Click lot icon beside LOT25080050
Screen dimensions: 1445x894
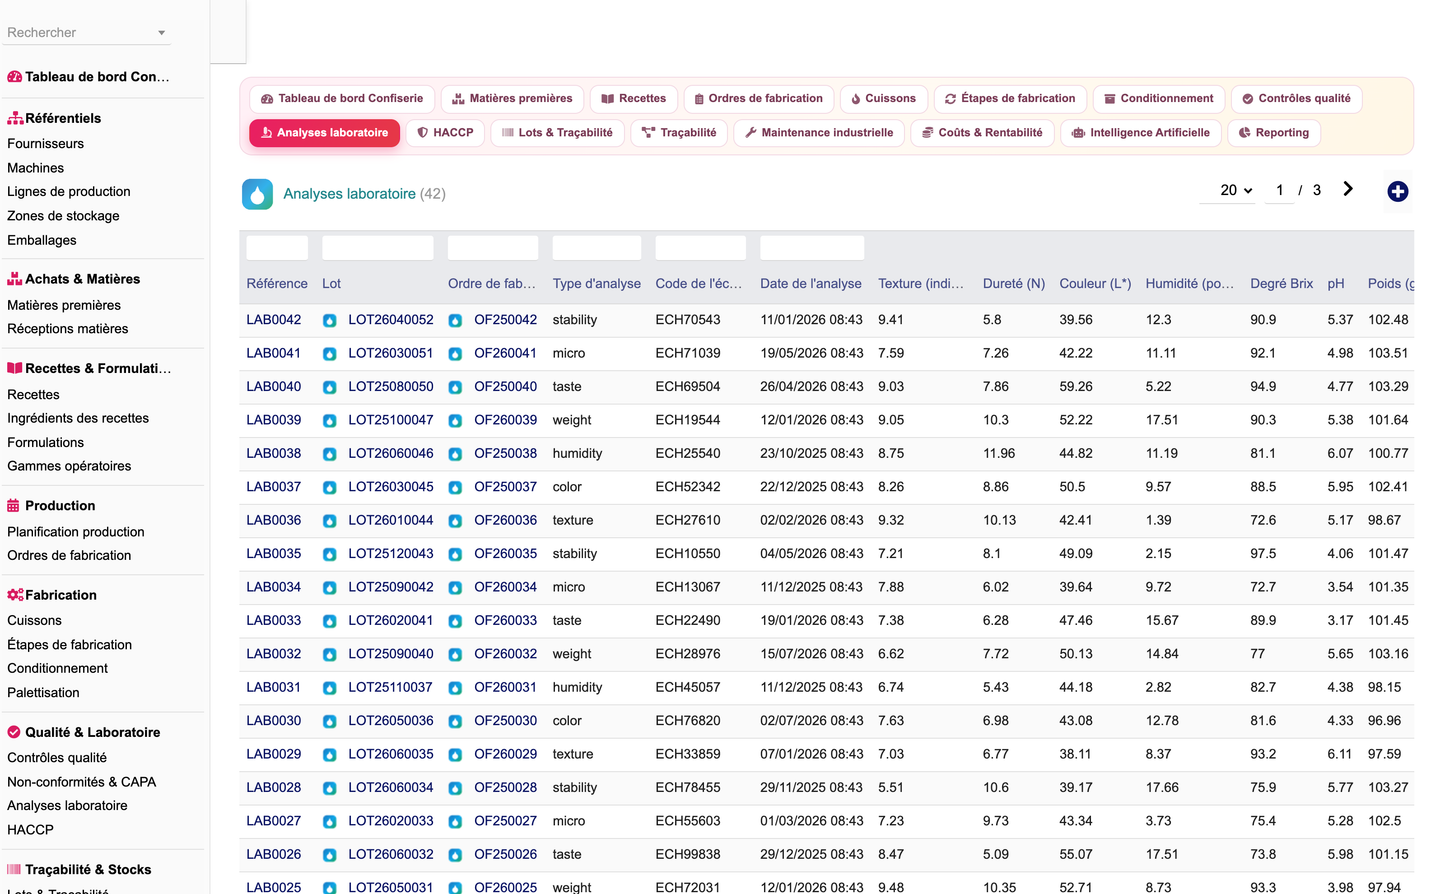coord(330,387)
